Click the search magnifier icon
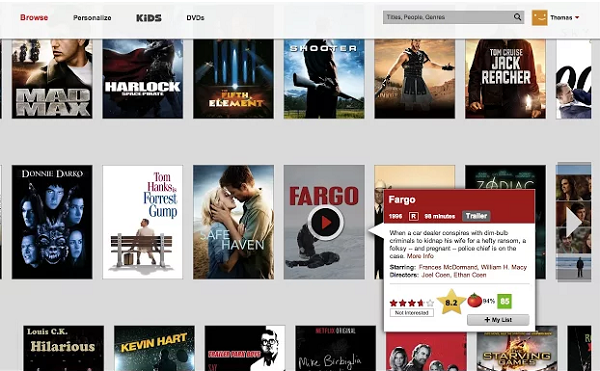The image size is (600, 371). tap(517, 17)
